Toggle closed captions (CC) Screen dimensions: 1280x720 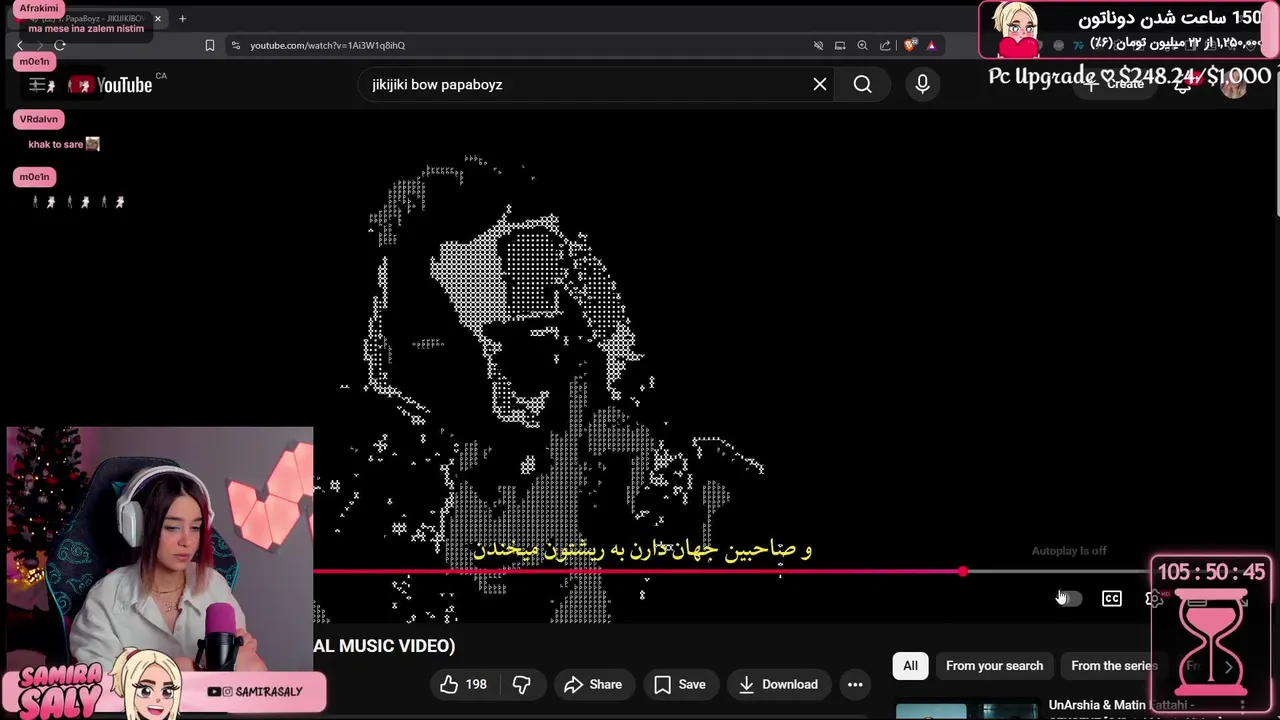1112,598
